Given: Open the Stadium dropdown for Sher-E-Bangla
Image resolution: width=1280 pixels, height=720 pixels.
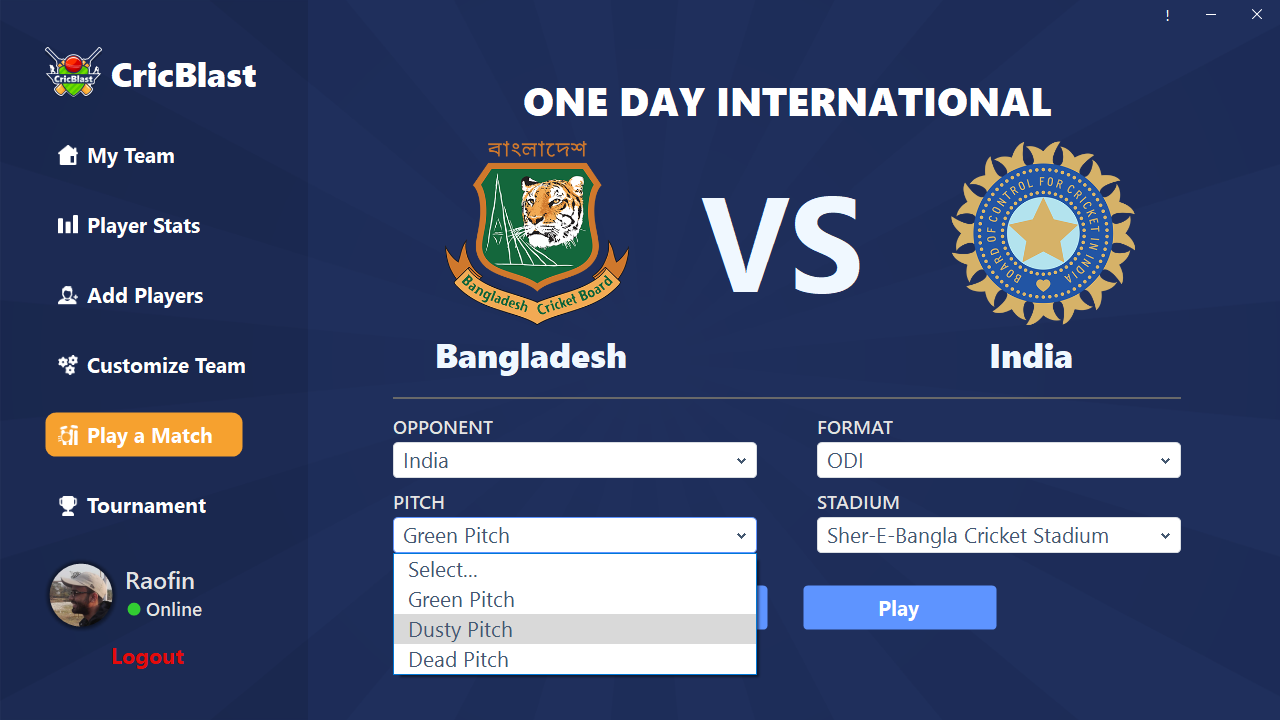Looking at the screenshot, I should point(999,535).
